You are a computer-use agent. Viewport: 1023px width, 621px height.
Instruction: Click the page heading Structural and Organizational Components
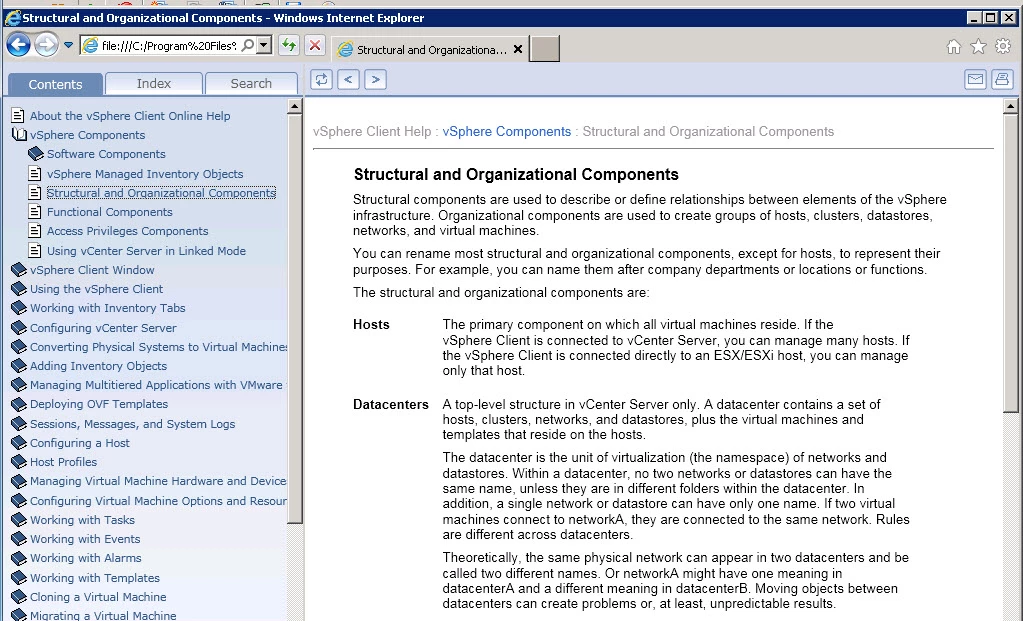coord(516,175)
